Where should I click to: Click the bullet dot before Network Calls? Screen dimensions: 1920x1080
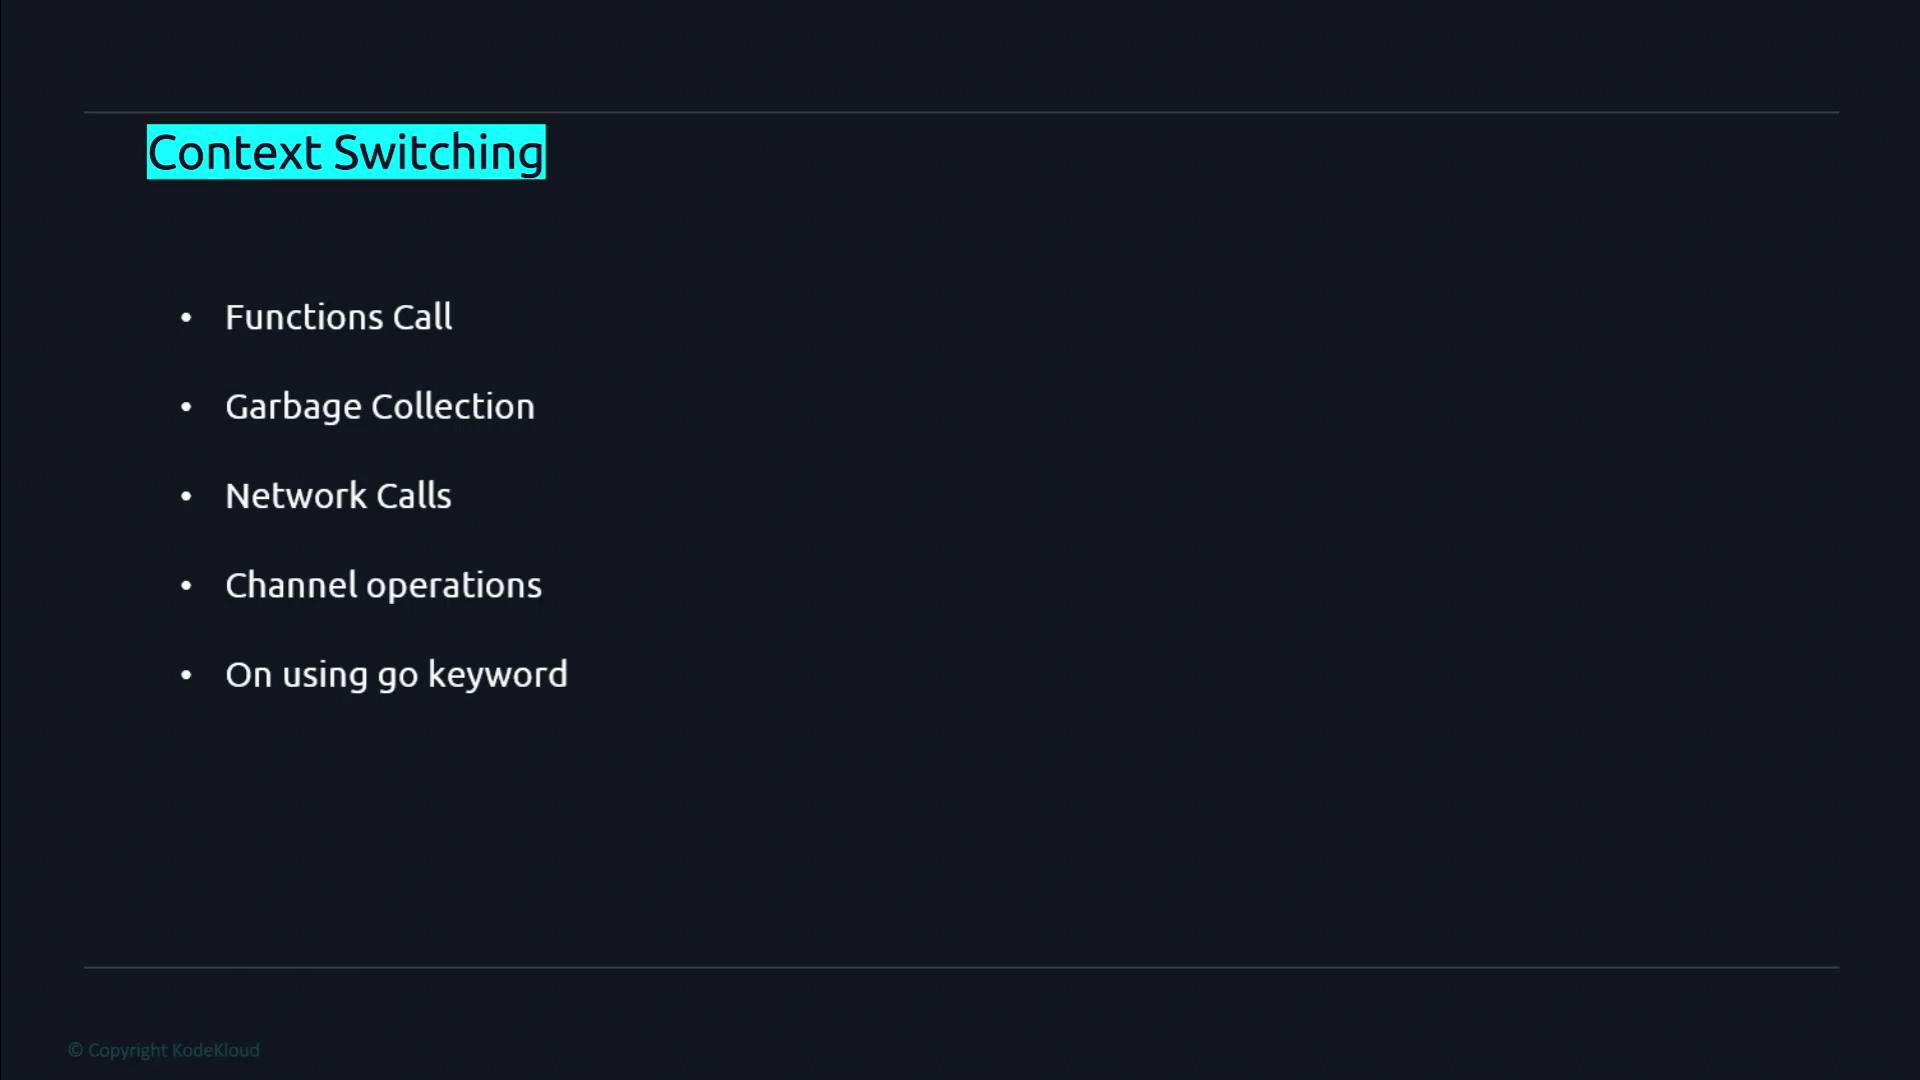pos(186,497)
